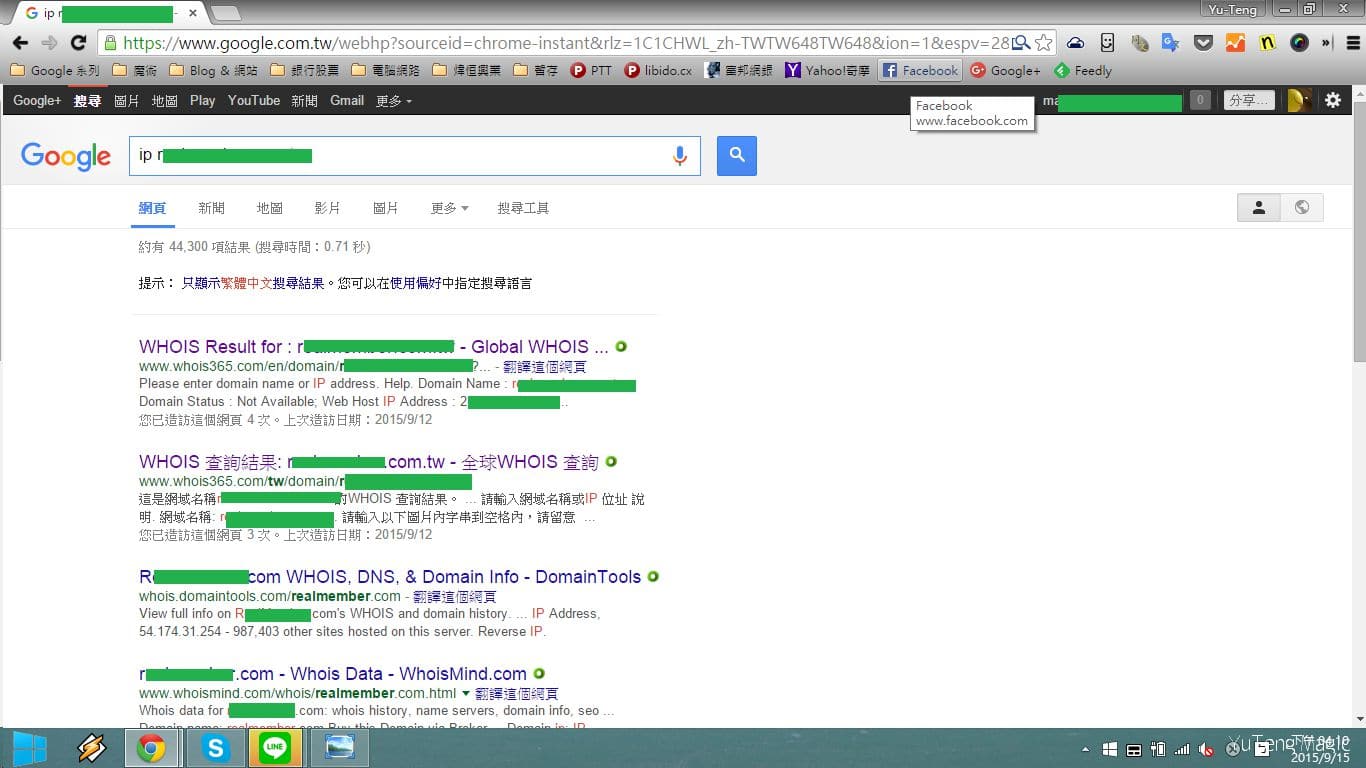Open Skype from the taskbar
Viewport: 1366px width, 768px height.
(214, 748)
